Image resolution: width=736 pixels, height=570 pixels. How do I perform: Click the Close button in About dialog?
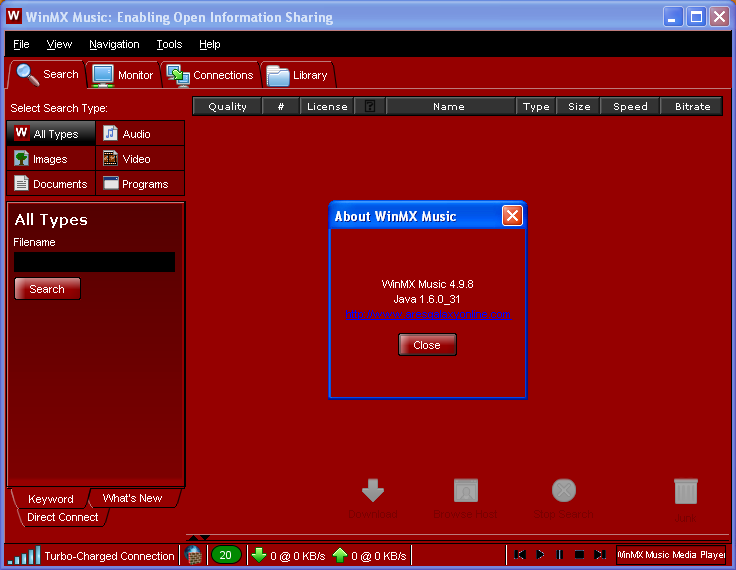pos(427,345)
